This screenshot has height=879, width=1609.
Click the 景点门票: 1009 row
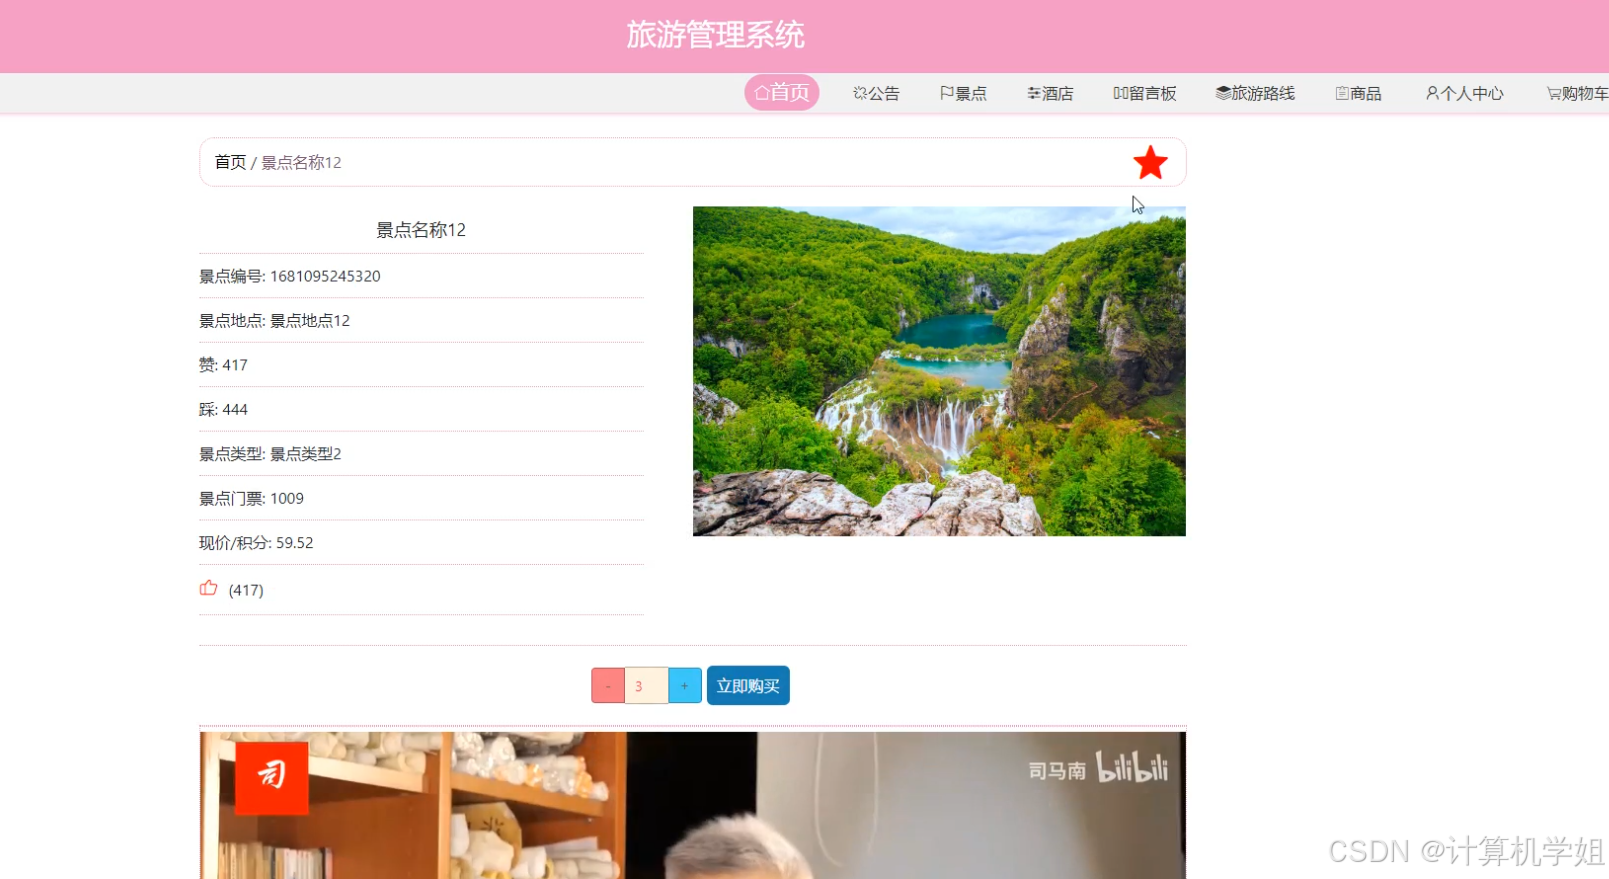tap(421, 498)
